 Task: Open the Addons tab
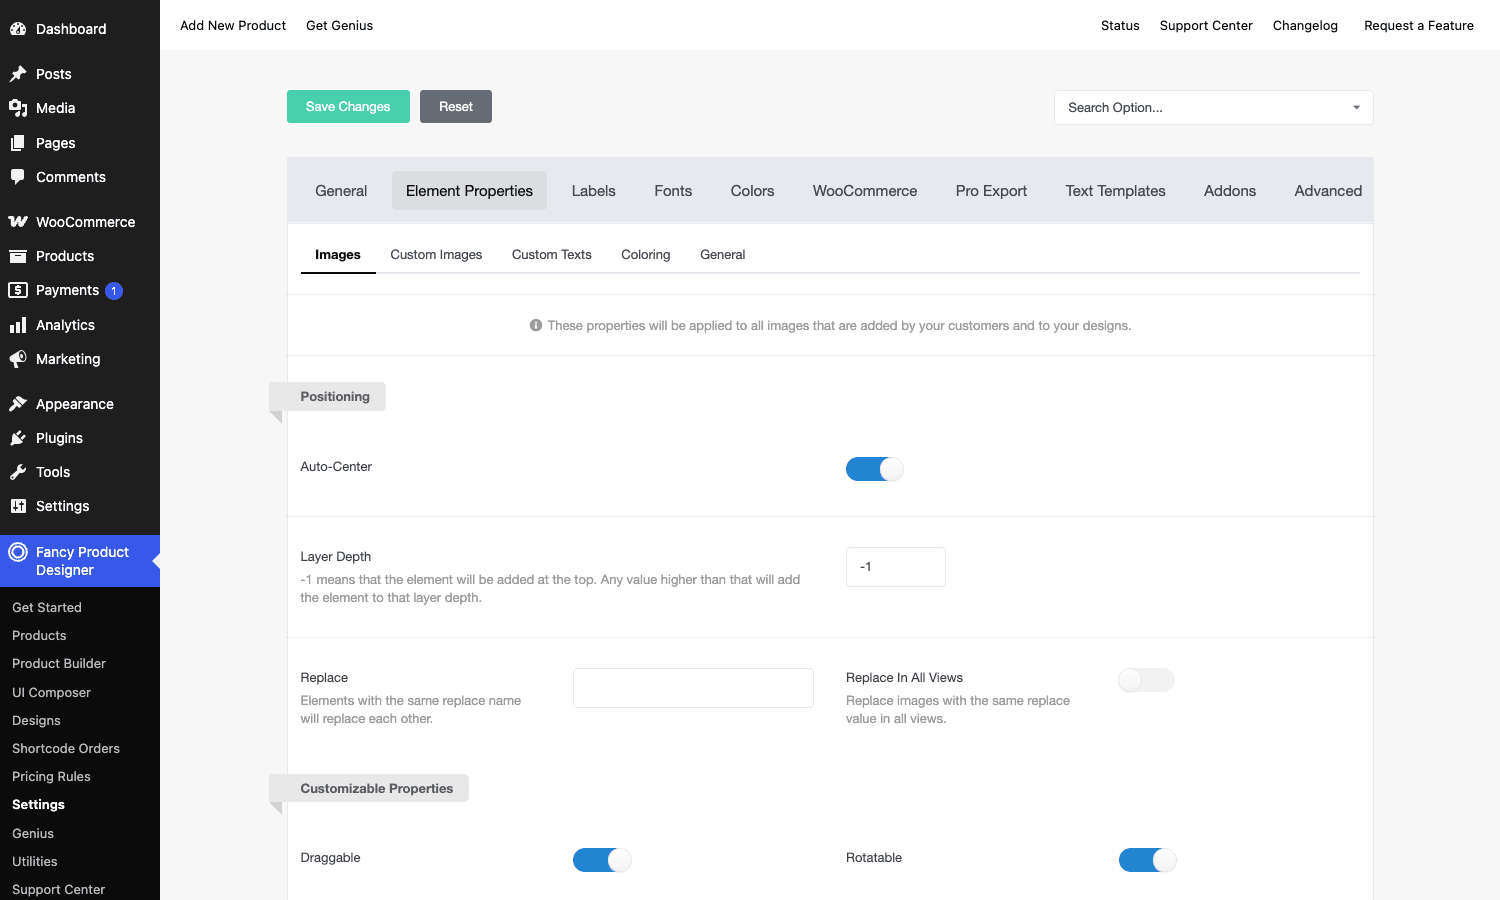(x=1230, y=191)
